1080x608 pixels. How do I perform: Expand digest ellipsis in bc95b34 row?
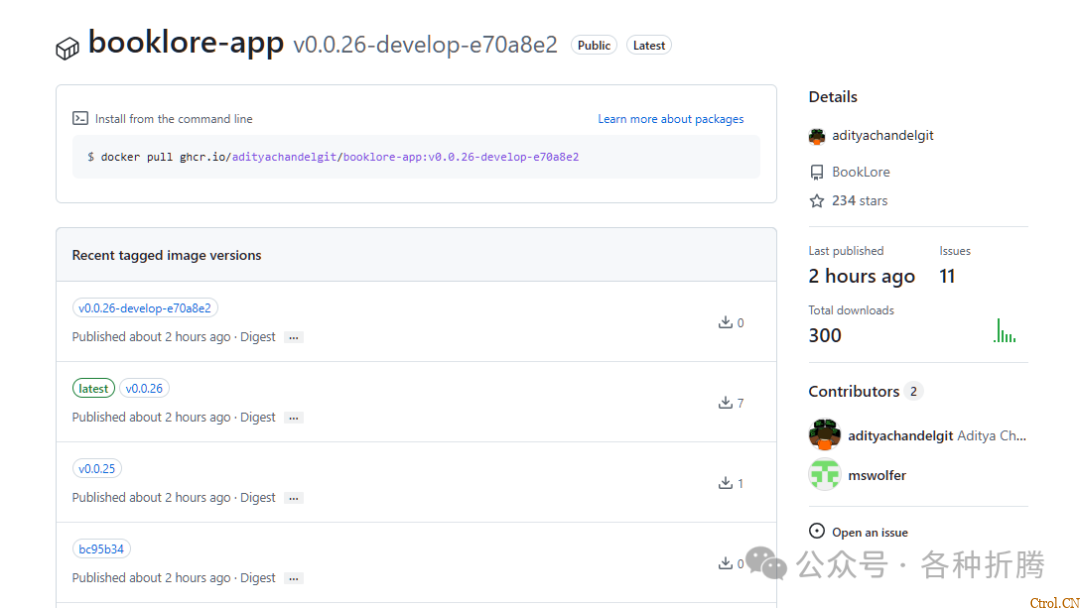tap(293, 578)
